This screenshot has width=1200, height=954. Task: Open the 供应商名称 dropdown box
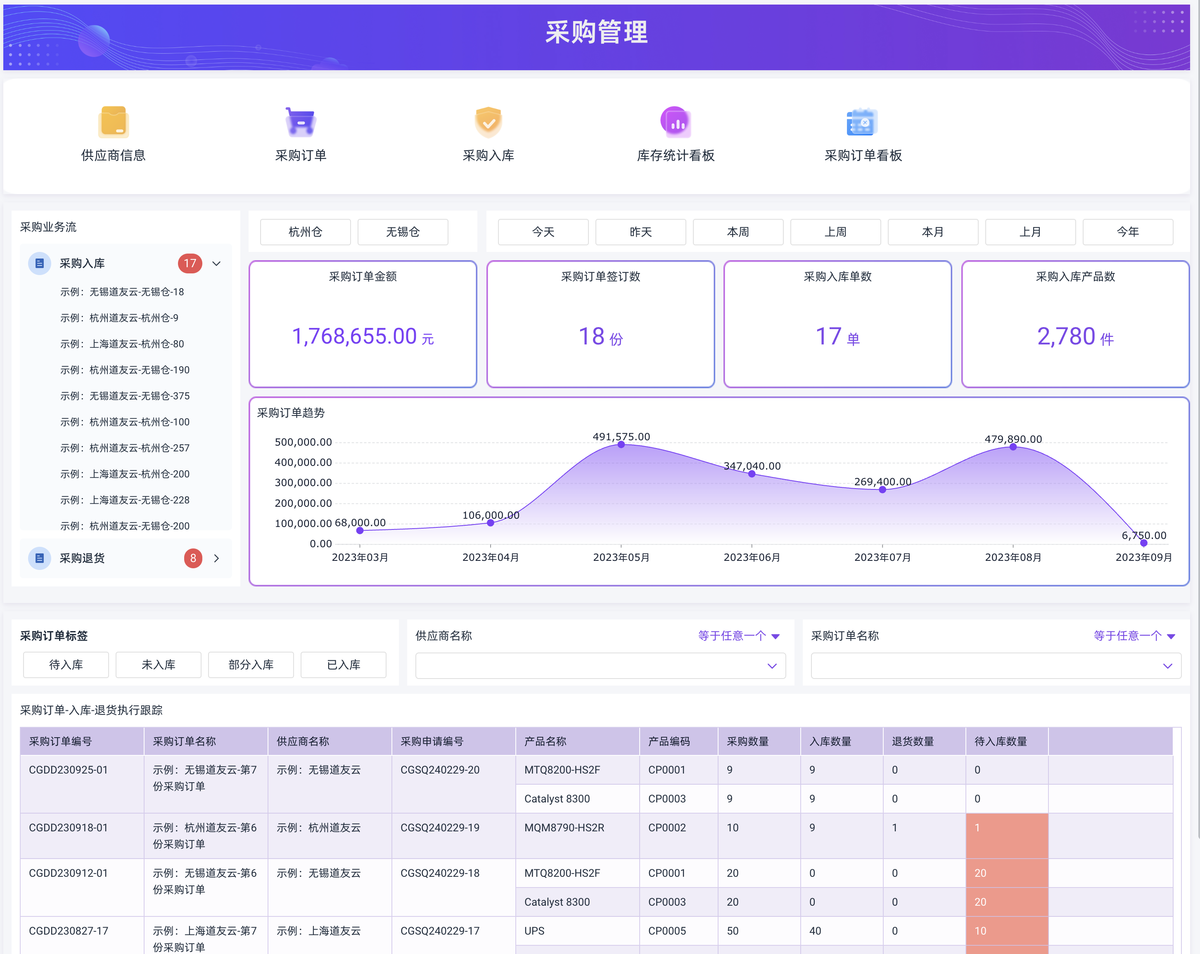599,665
